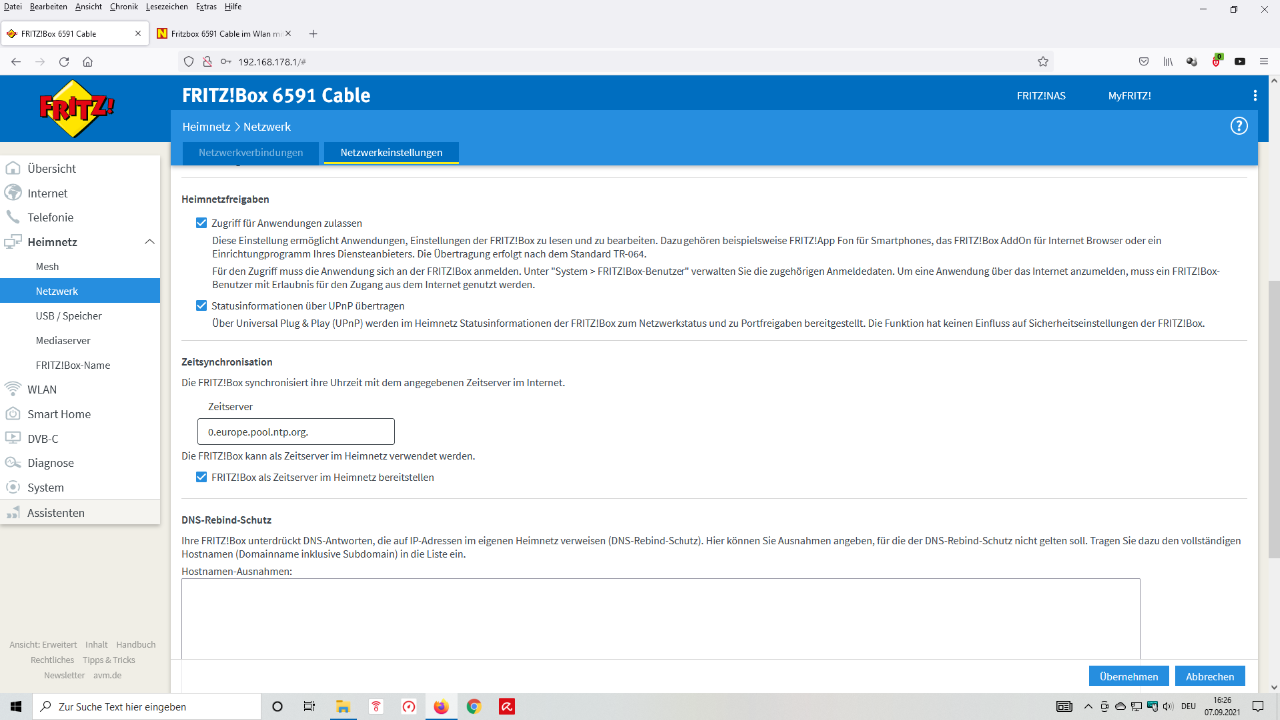Open Firefox hamburger menu
The image size is (1280, 720).
(1264, 61)
